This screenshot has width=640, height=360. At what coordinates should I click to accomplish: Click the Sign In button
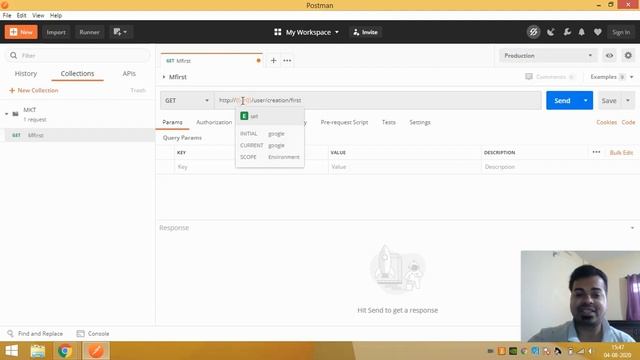coord(621,32)
